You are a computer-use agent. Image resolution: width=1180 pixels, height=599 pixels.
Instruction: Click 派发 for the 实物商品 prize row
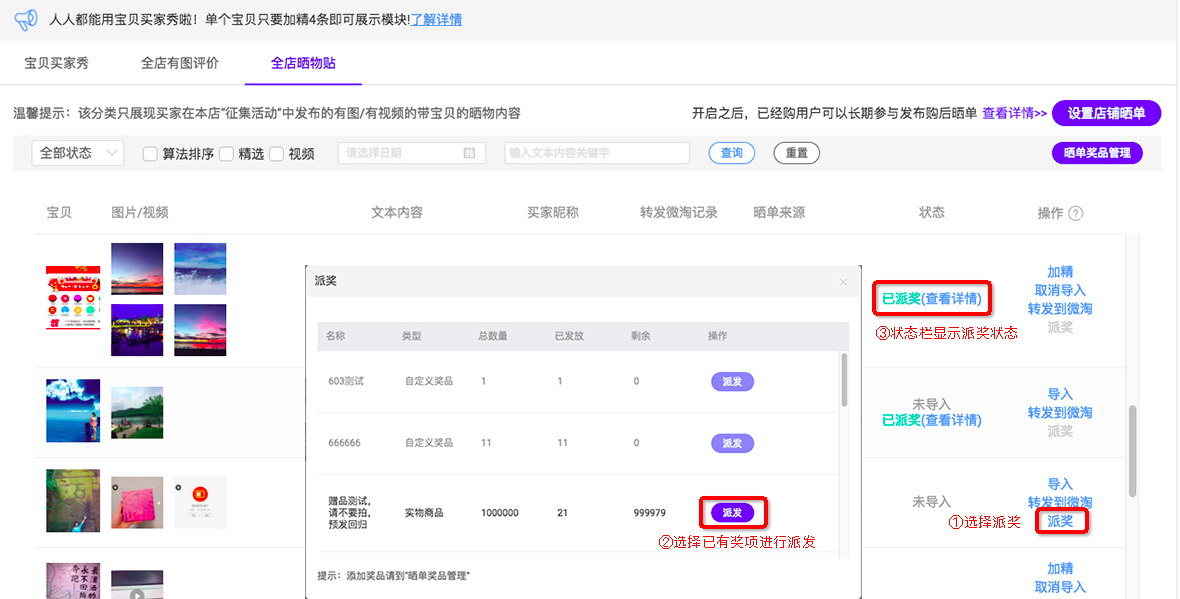[x=732, y=512]
